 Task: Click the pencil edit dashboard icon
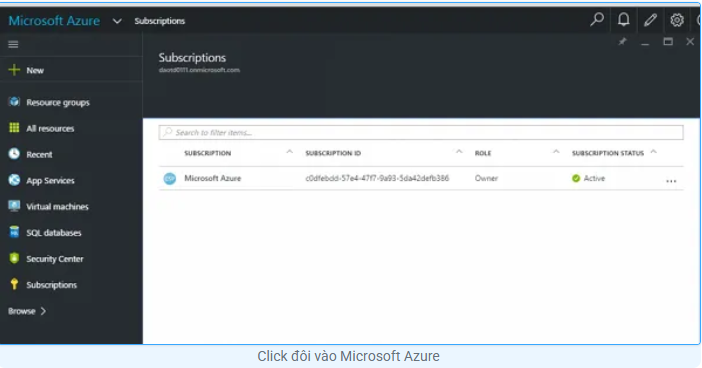pos(650,20)
